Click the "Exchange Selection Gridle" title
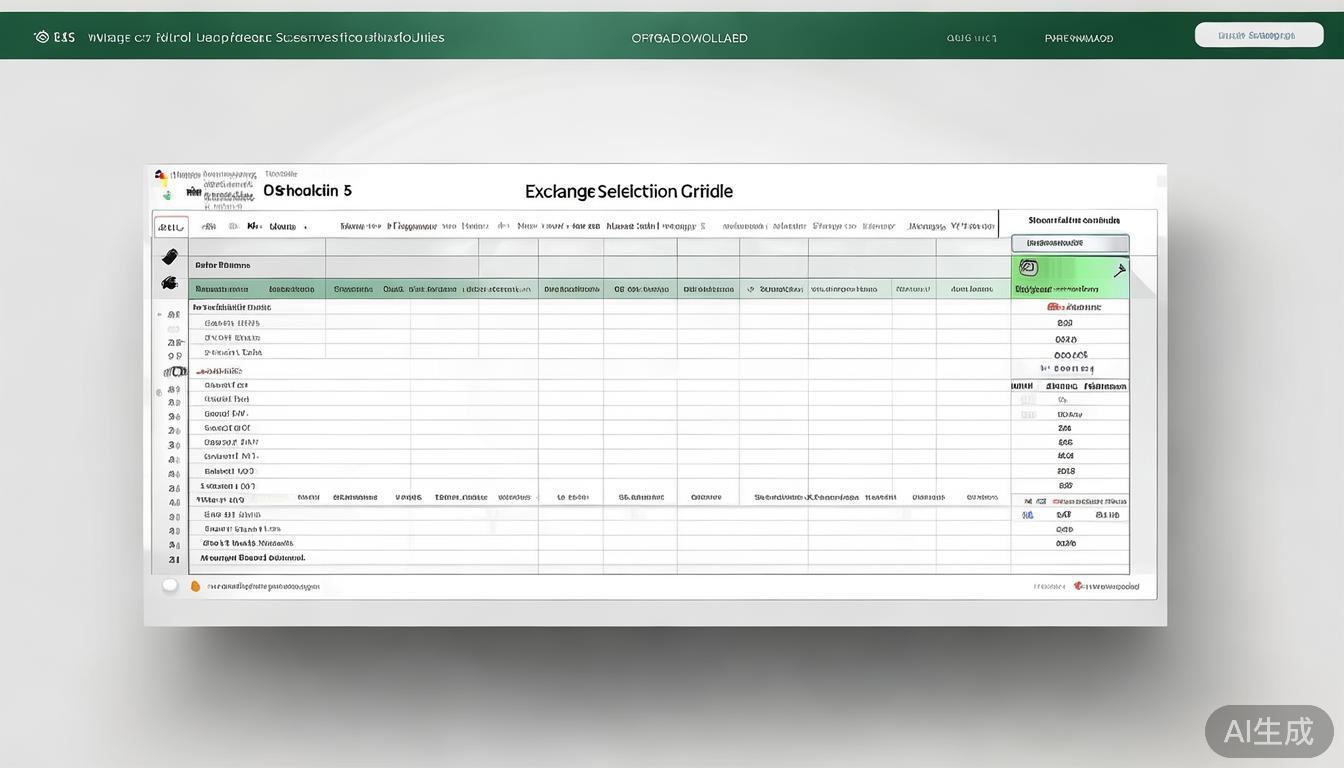 pos(628,191)
